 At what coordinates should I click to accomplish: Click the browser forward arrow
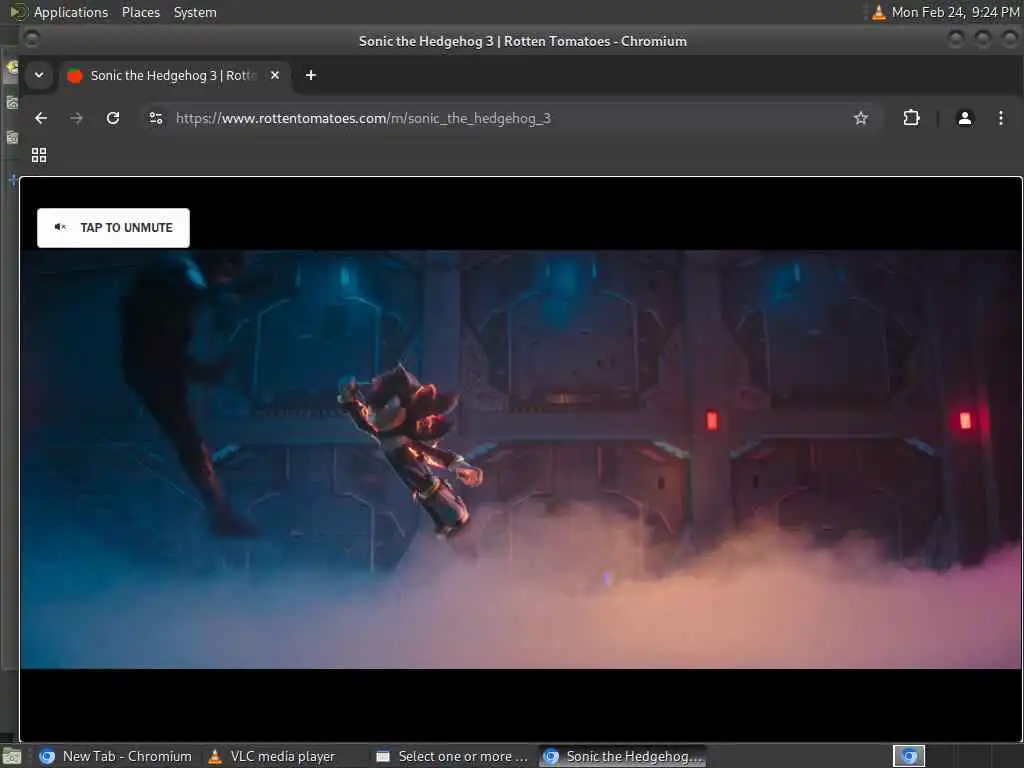76,118
